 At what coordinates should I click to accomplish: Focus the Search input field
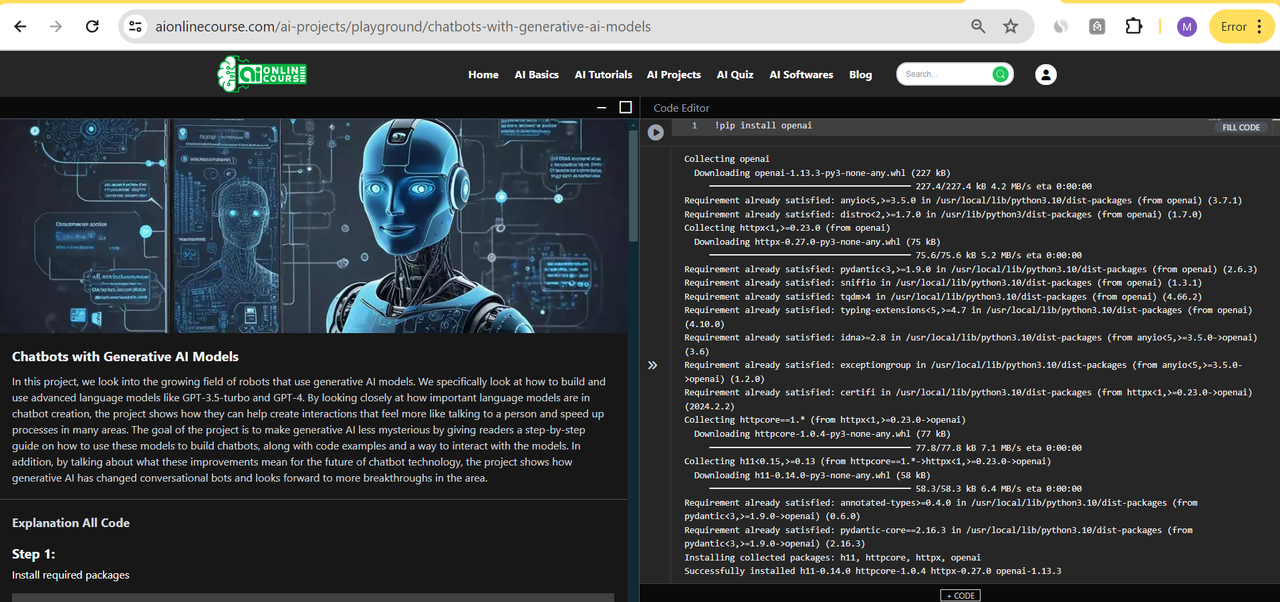pyautogui.click(x=945, y=74)
